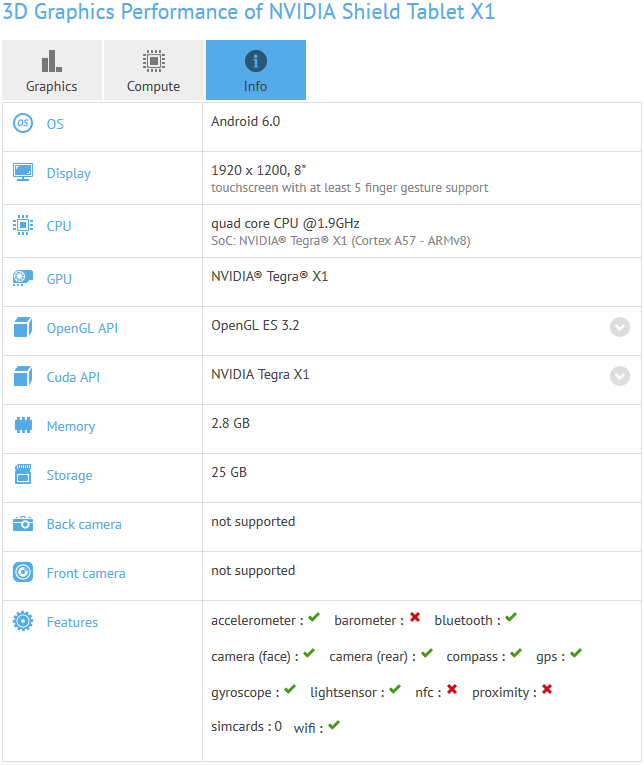
Task: Switch to the Compute tab
Action: point(153,70)
